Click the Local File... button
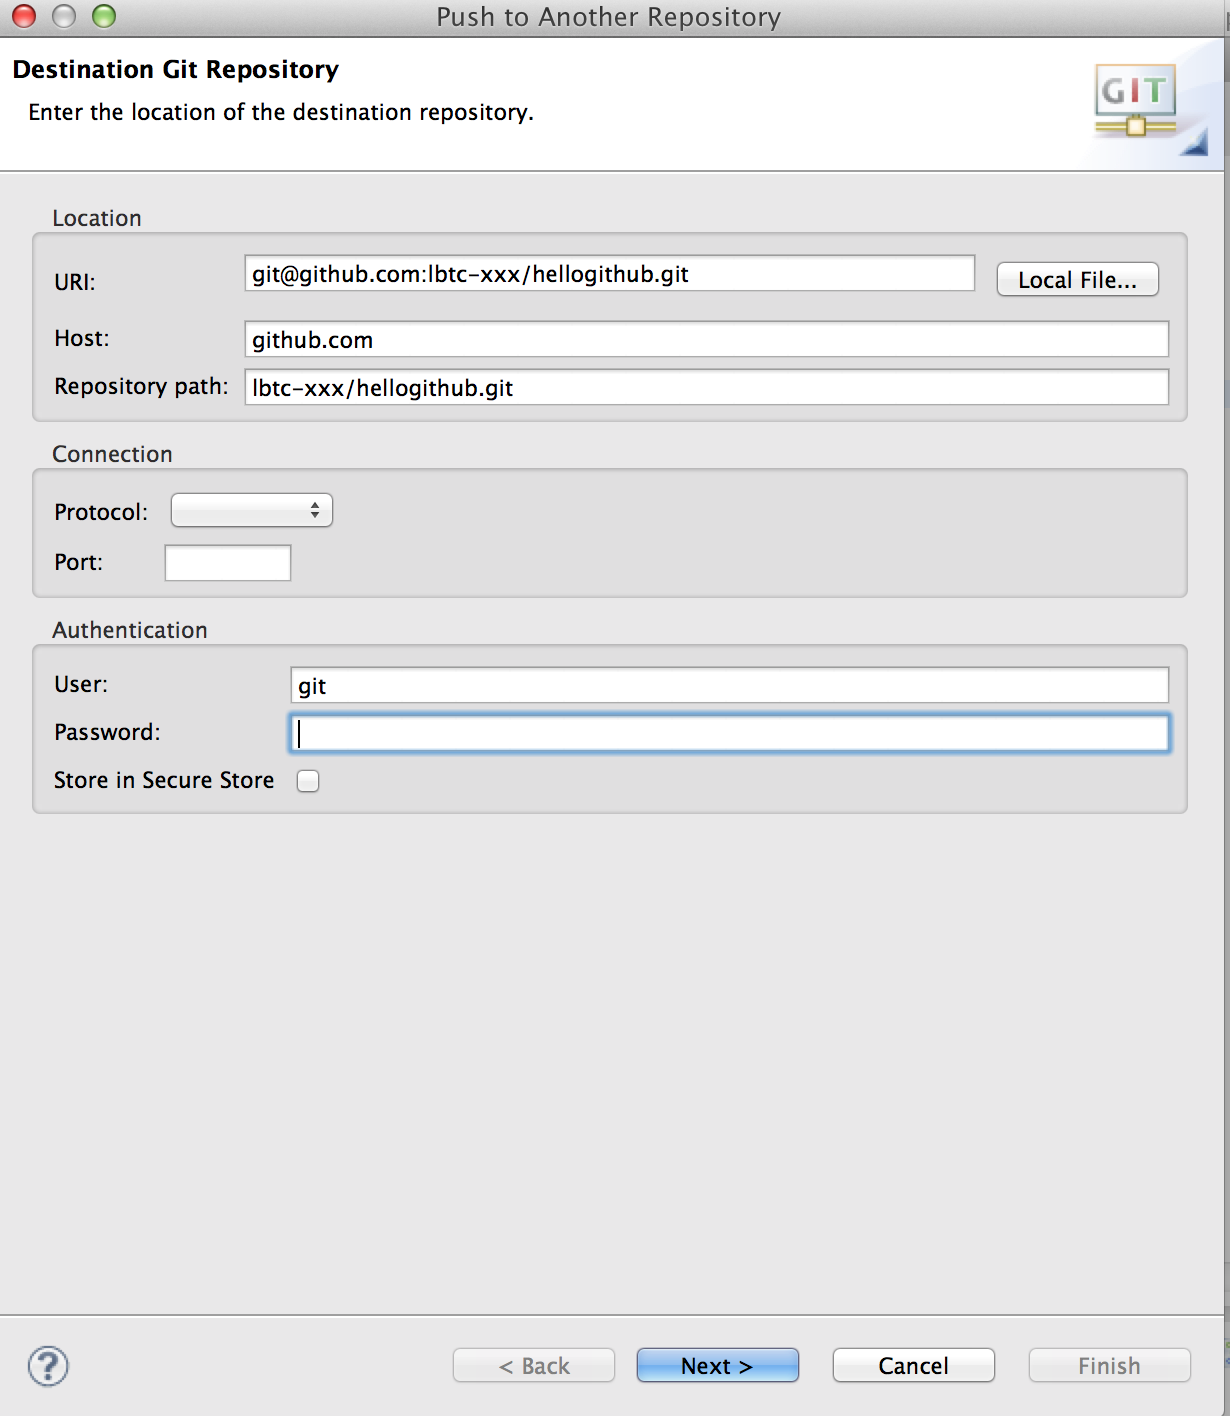This screenshot has height=1416, width=1230. click(x=1078, y=280)
